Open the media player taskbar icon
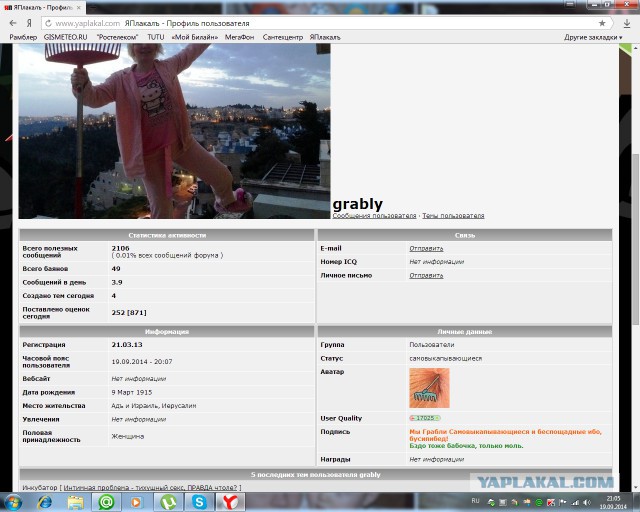 [136, 502]
